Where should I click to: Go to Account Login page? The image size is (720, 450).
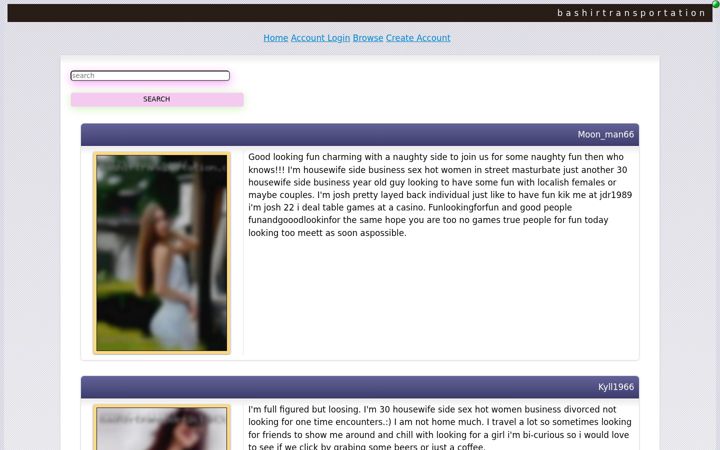320,38
